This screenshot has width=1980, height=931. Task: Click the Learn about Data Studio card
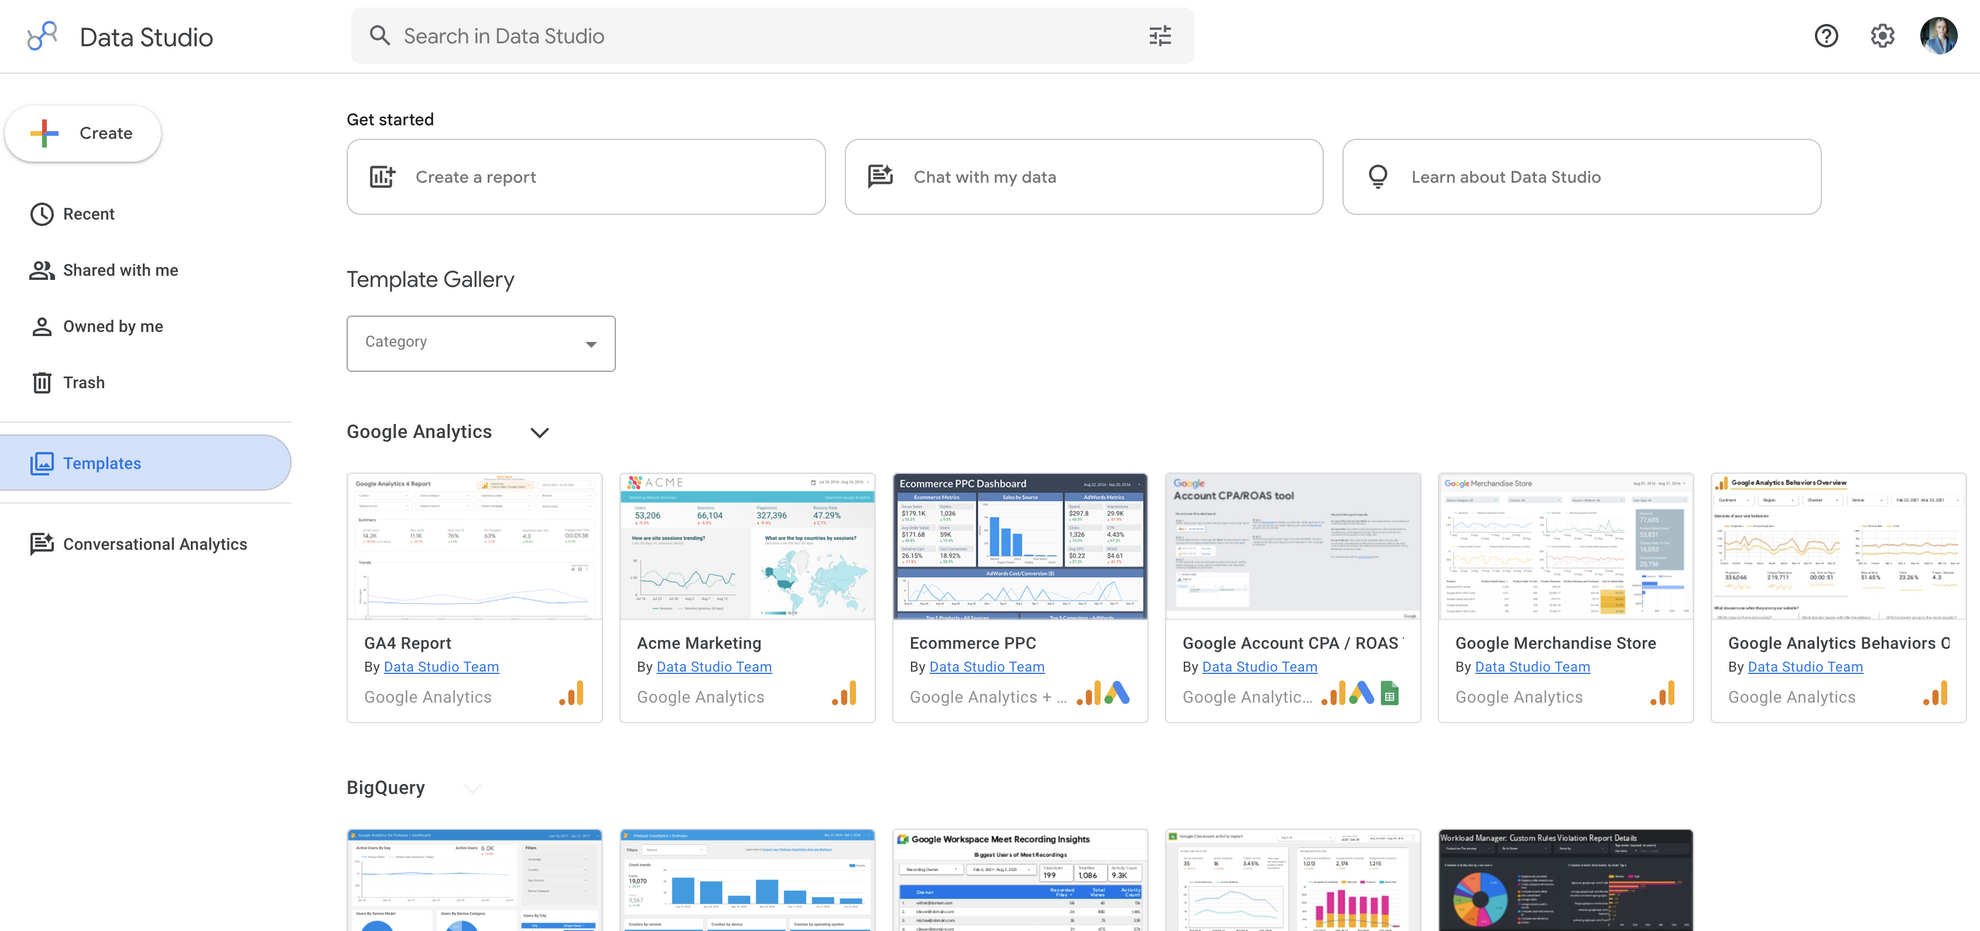click(x=1582, y=177)
